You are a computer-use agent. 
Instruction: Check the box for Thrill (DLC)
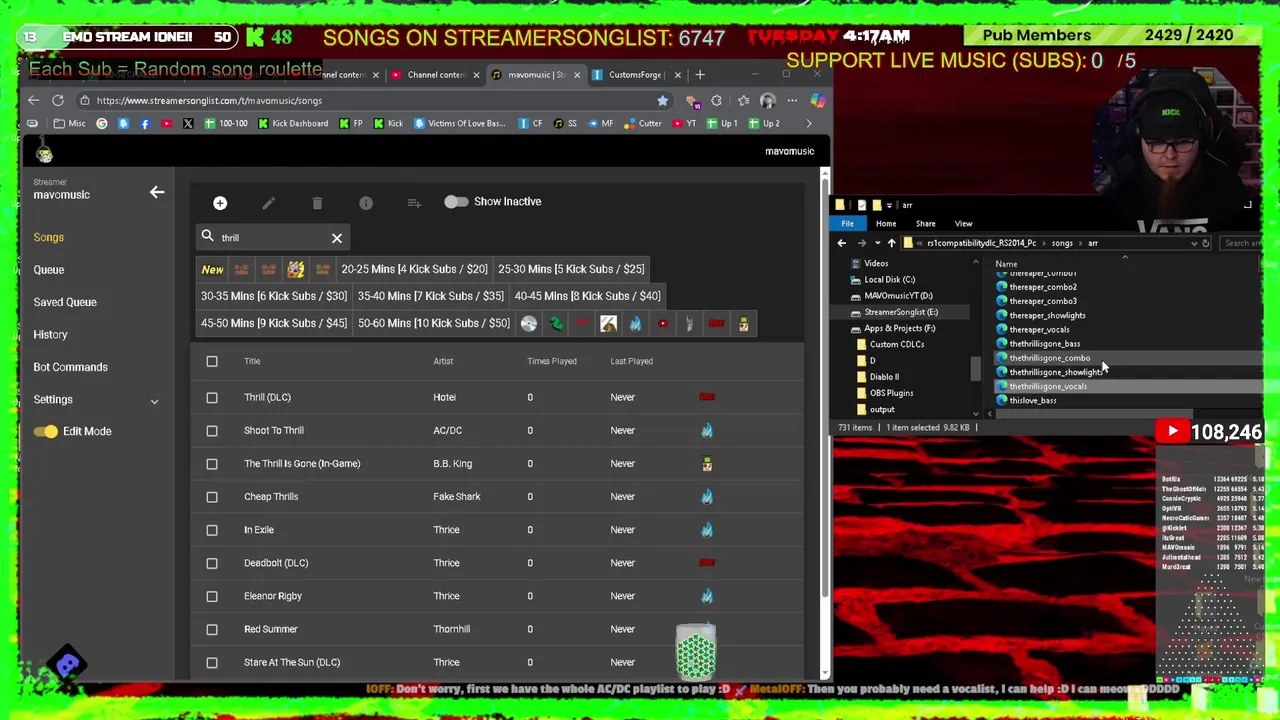click(212, 397)
